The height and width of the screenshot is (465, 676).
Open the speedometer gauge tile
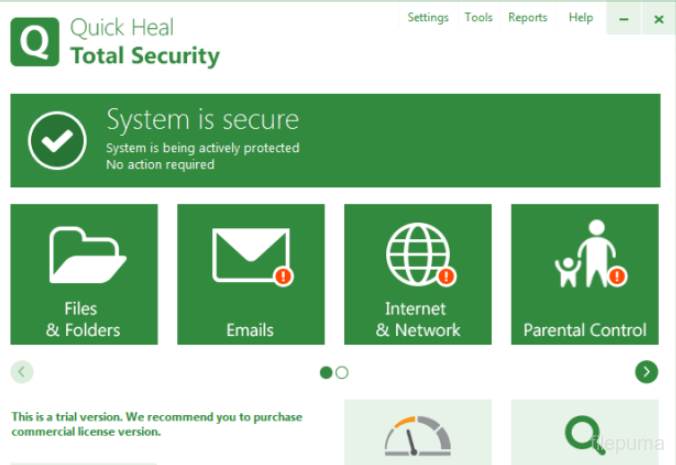[x=417, y=436]
